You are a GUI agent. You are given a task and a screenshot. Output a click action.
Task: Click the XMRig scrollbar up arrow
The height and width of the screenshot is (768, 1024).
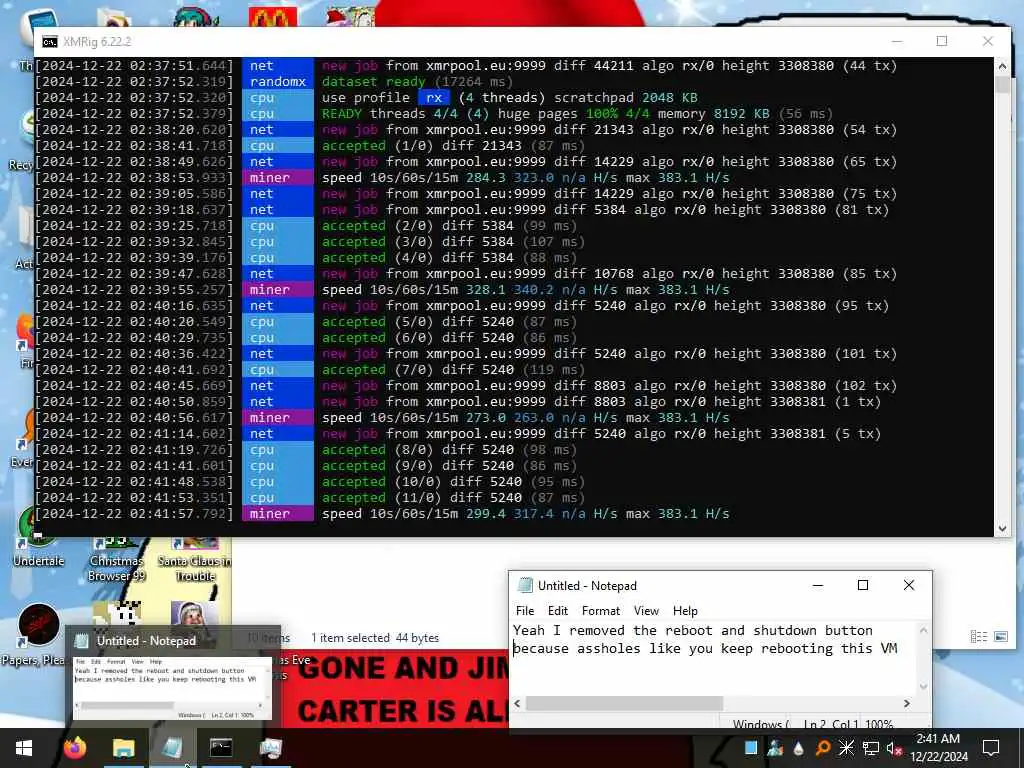tap(1002, 65)
